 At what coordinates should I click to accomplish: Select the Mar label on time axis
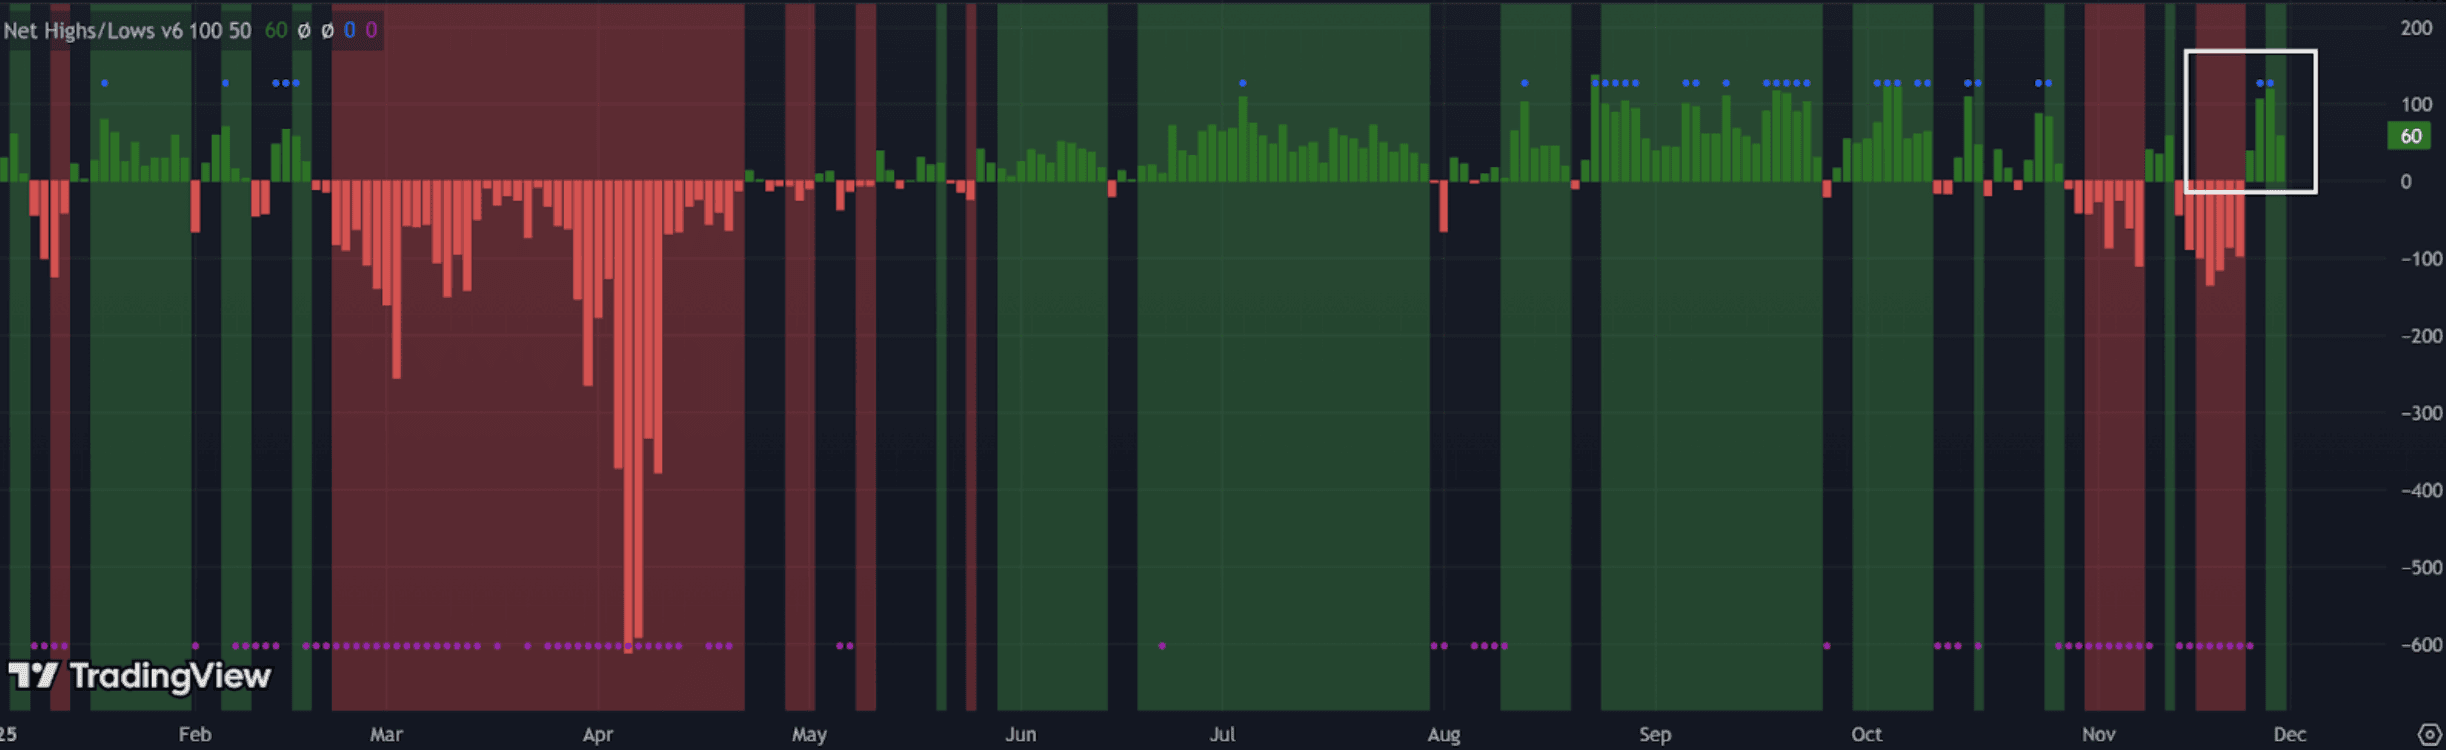386,735
